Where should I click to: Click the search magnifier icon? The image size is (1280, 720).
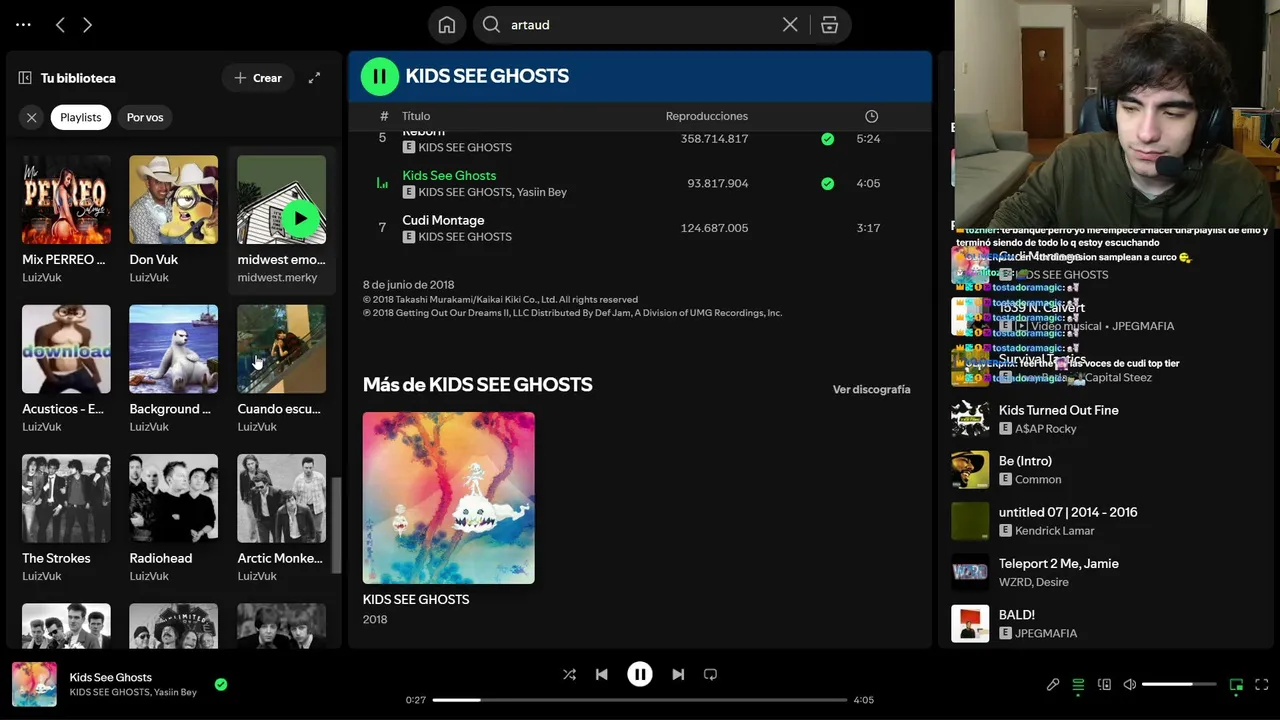click(491, 25)
